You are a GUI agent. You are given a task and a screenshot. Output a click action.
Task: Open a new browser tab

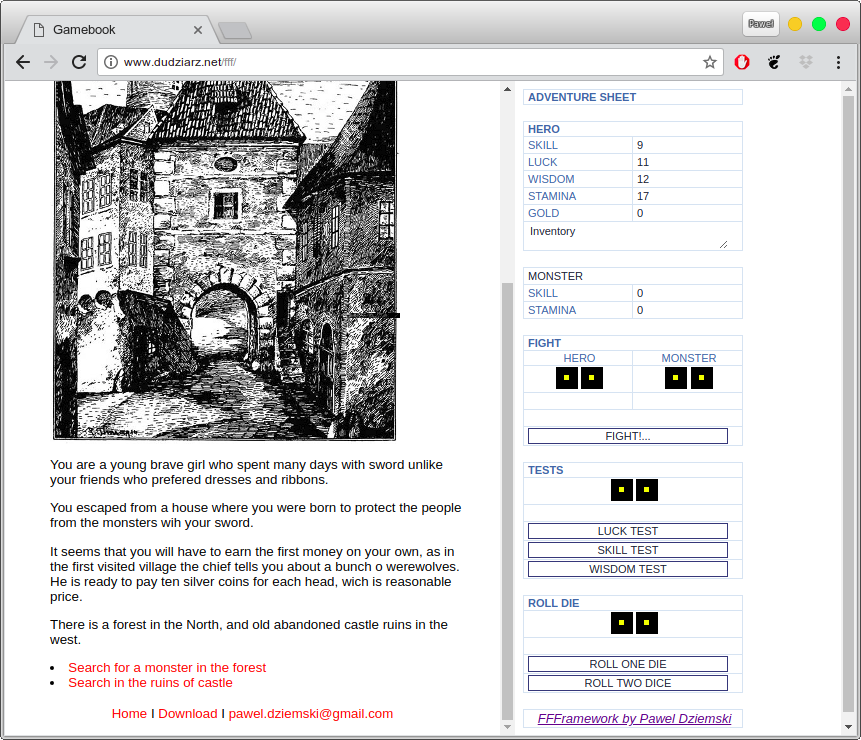[235, 29]
